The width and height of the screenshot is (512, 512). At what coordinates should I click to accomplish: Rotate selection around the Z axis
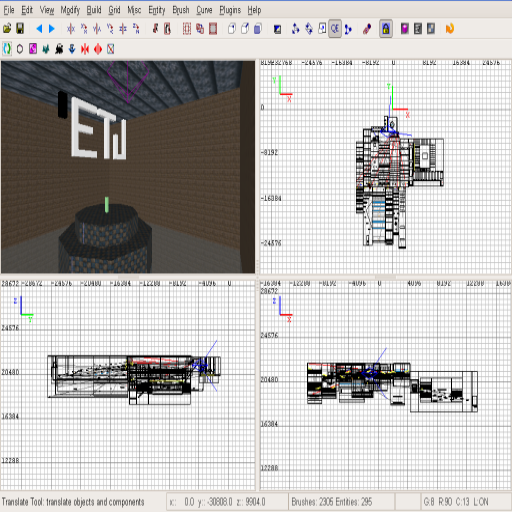[136, 29]
